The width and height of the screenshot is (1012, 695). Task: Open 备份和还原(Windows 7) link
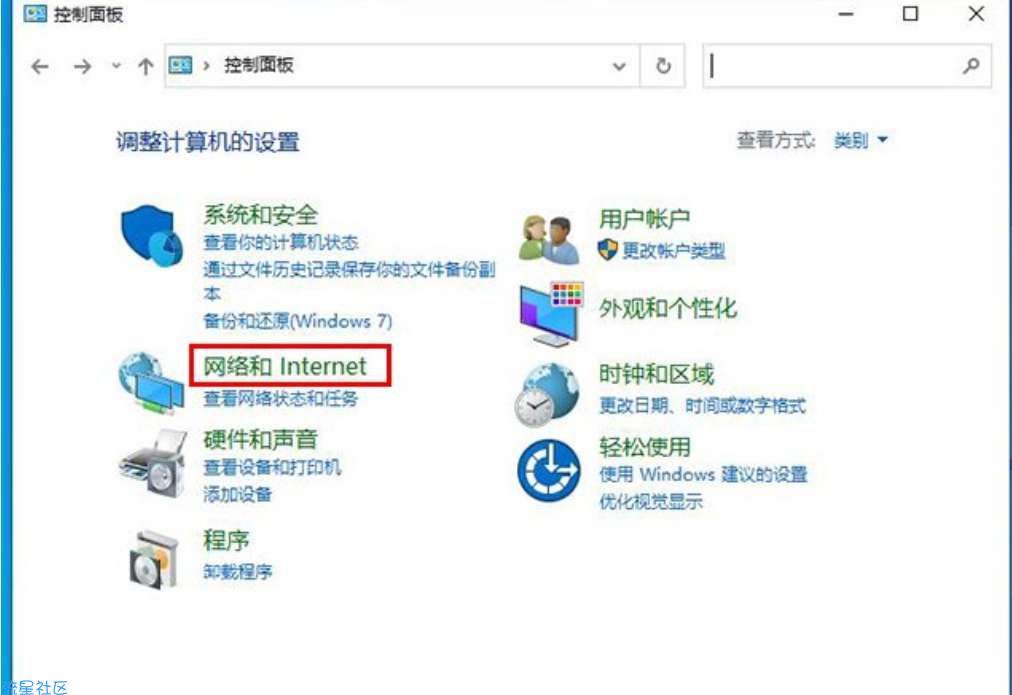(x=298, y=321)
